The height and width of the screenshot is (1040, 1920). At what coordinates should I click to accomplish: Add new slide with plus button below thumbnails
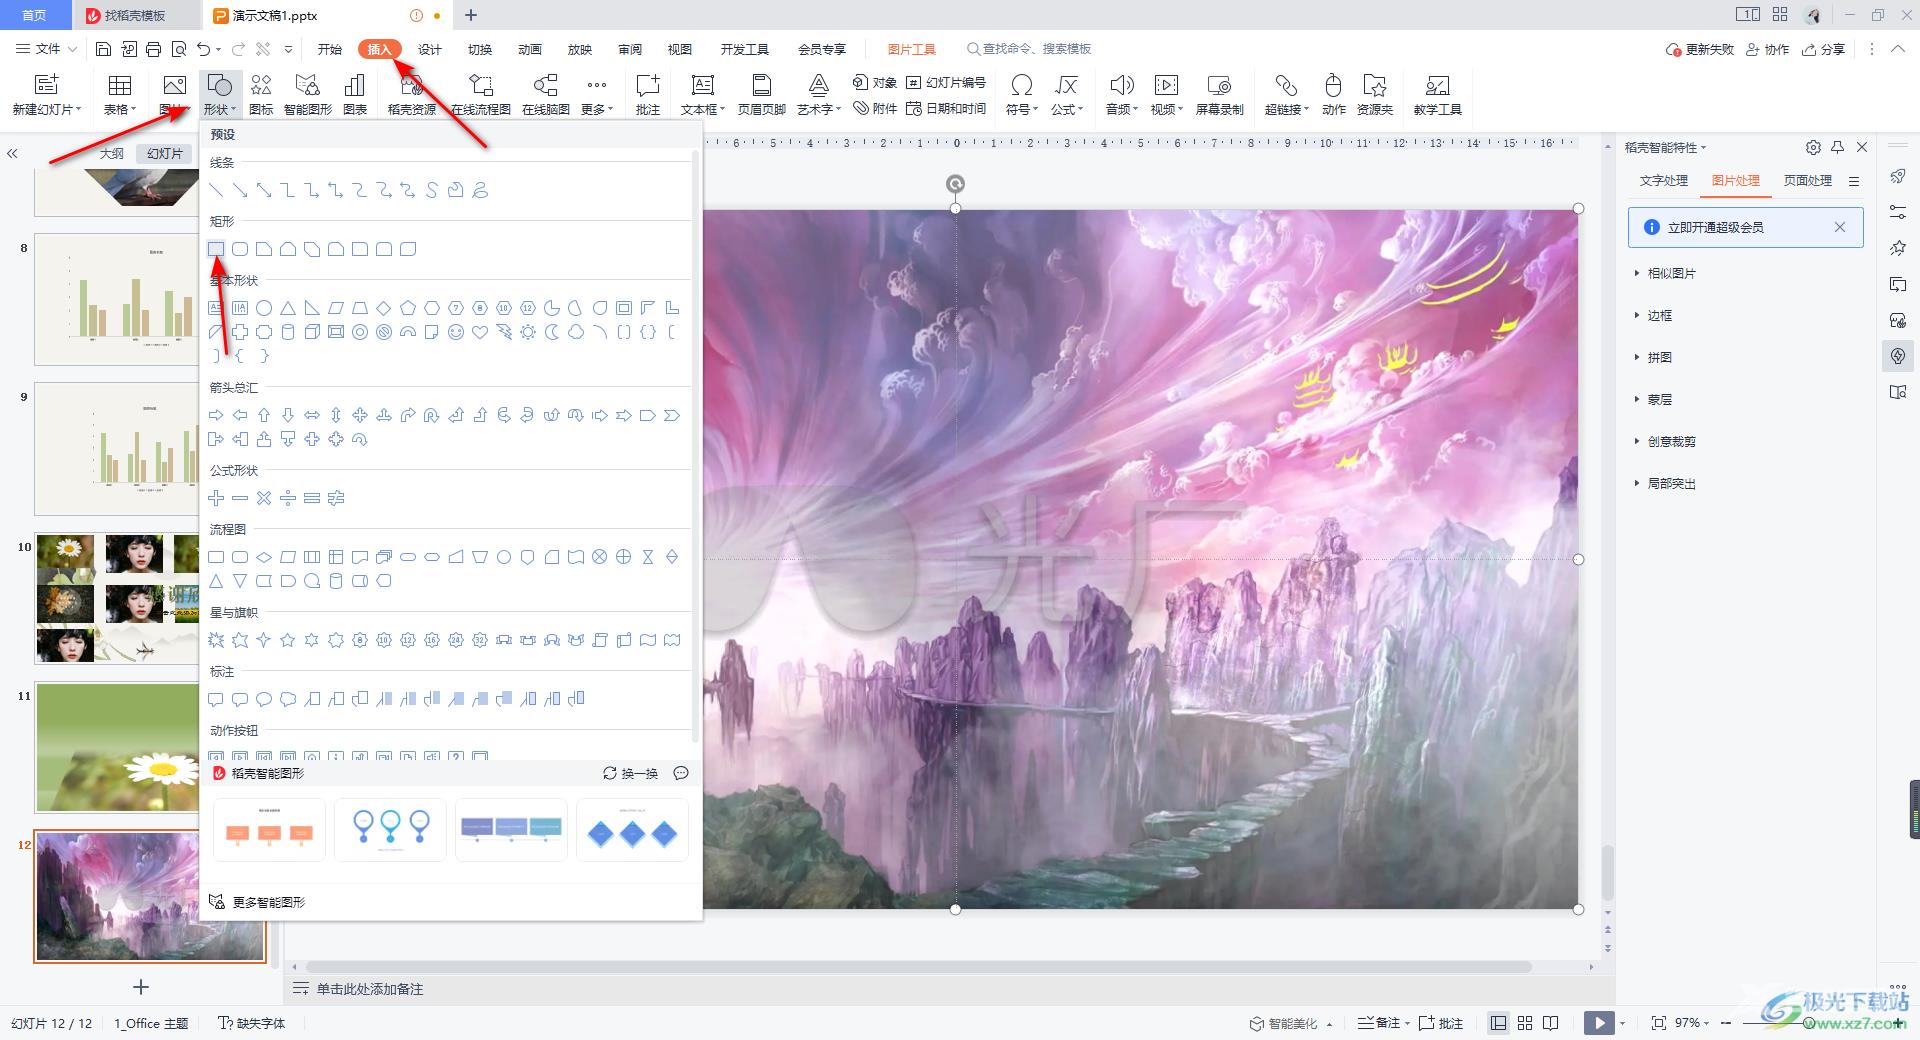141,987
